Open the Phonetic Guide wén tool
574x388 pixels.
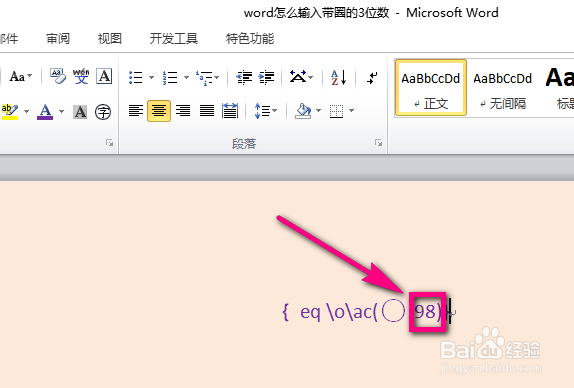tap(81, 76)
